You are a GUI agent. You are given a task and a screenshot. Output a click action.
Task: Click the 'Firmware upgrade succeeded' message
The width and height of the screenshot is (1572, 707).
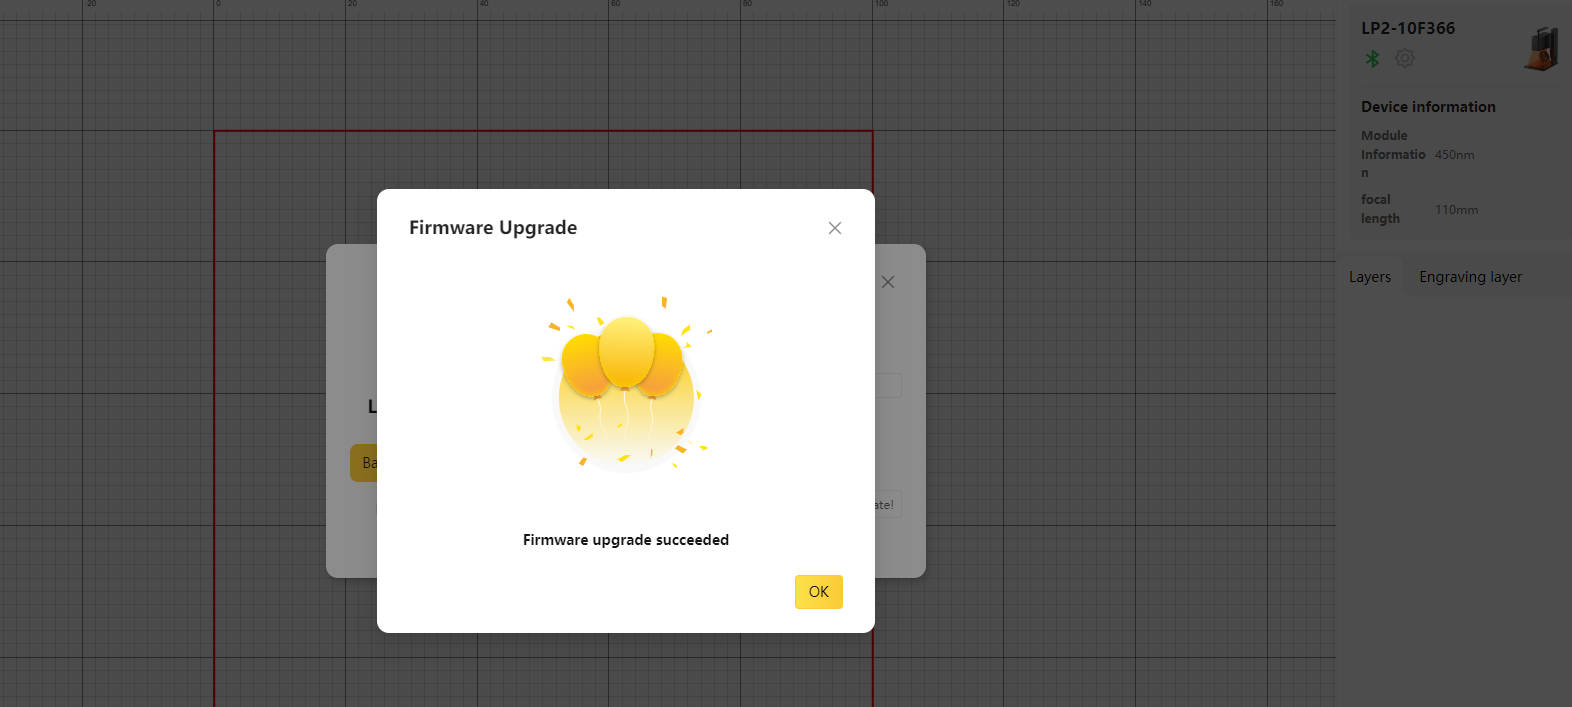625,540
